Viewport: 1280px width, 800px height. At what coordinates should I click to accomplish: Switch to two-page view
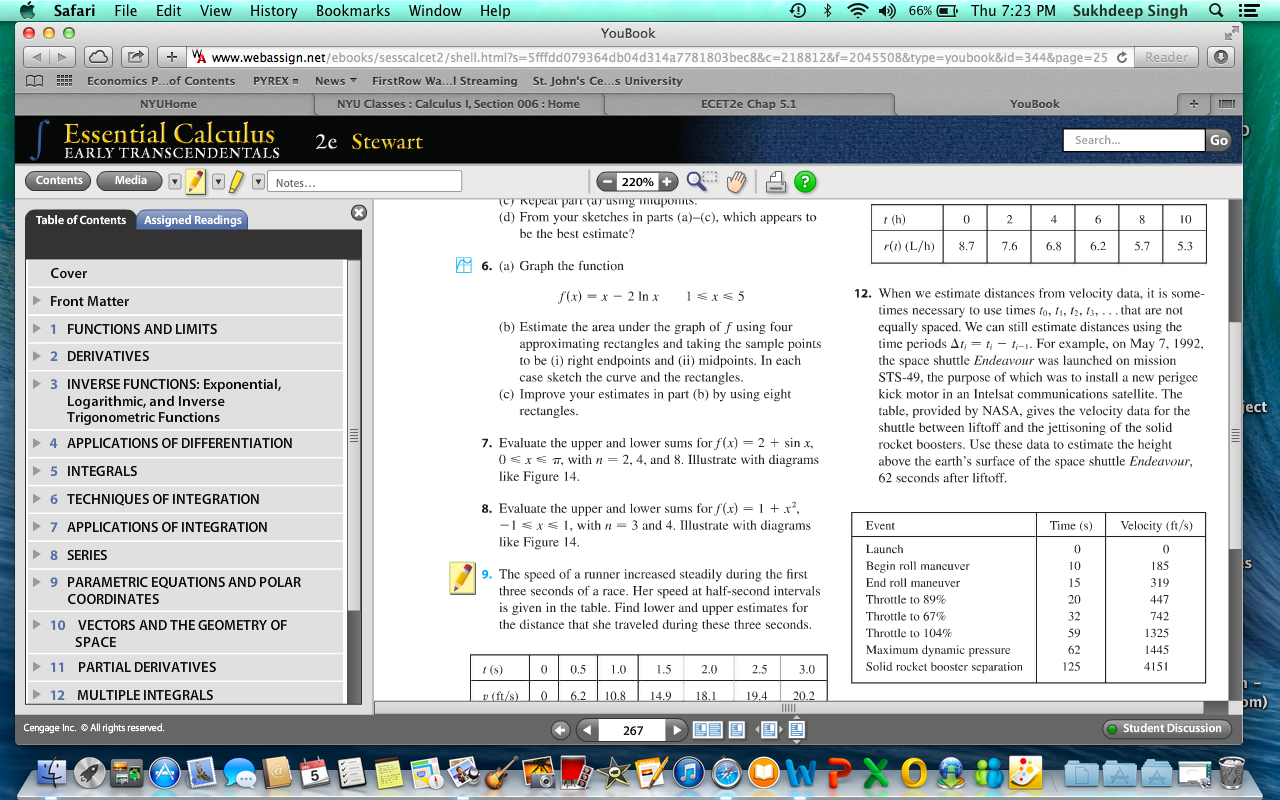point(708,730)
